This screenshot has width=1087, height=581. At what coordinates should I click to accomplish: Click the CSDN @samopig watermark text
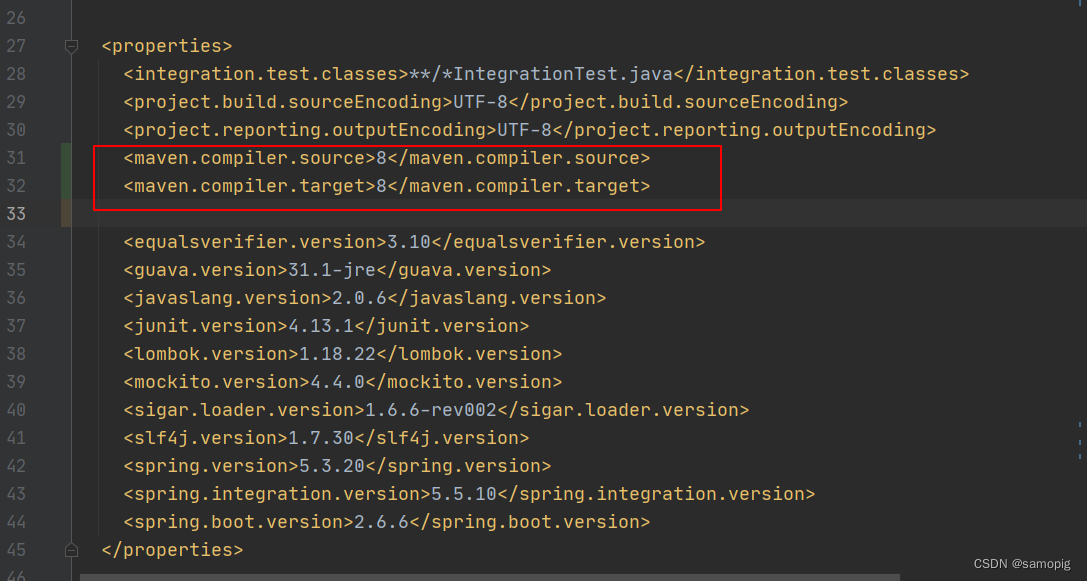click(x=1020, y=563)
